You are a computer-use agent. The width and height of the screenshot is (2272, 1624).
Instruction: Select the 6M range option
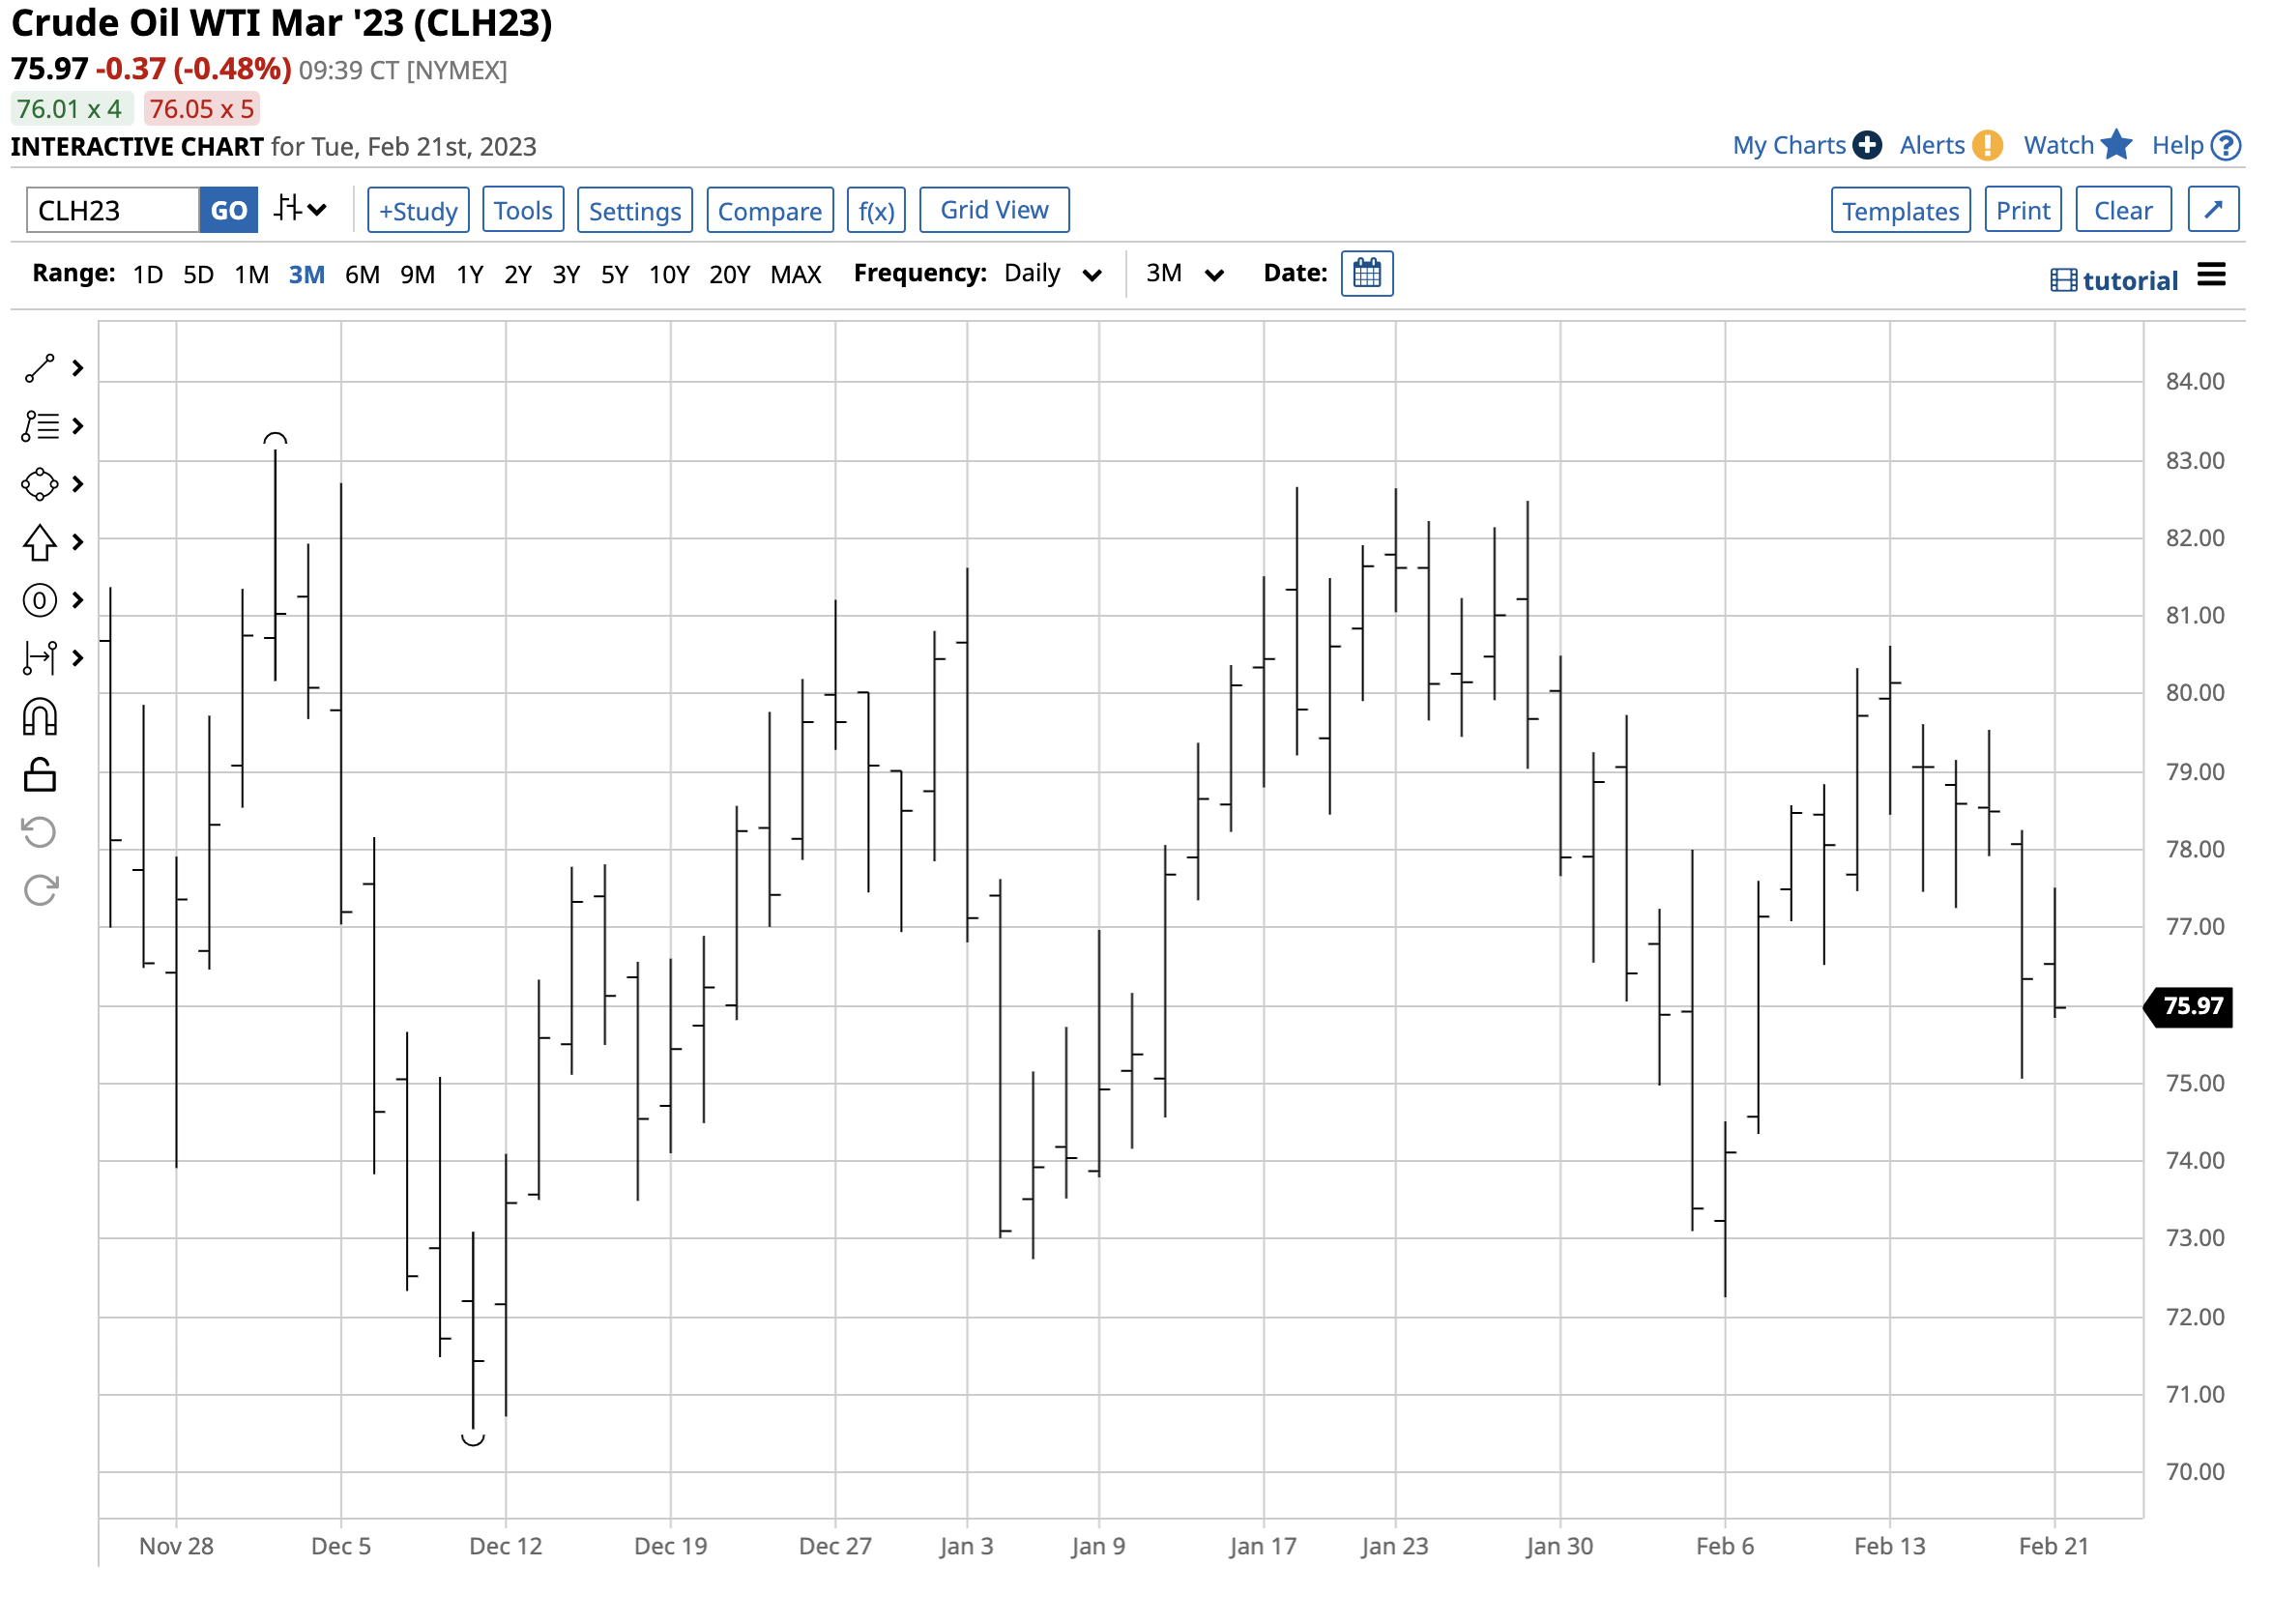362,275
